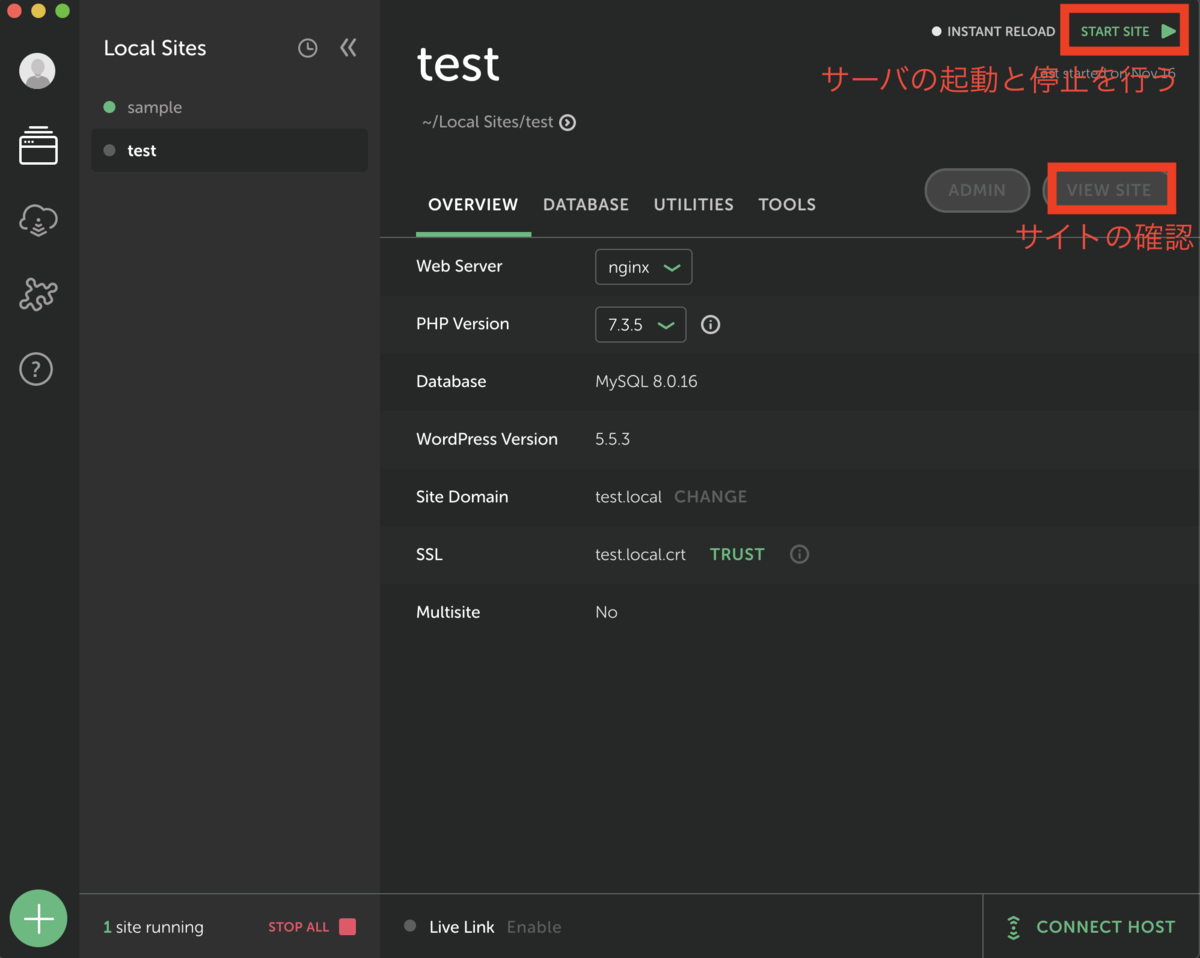Click the Connect Host button label

pos(1106,927)
